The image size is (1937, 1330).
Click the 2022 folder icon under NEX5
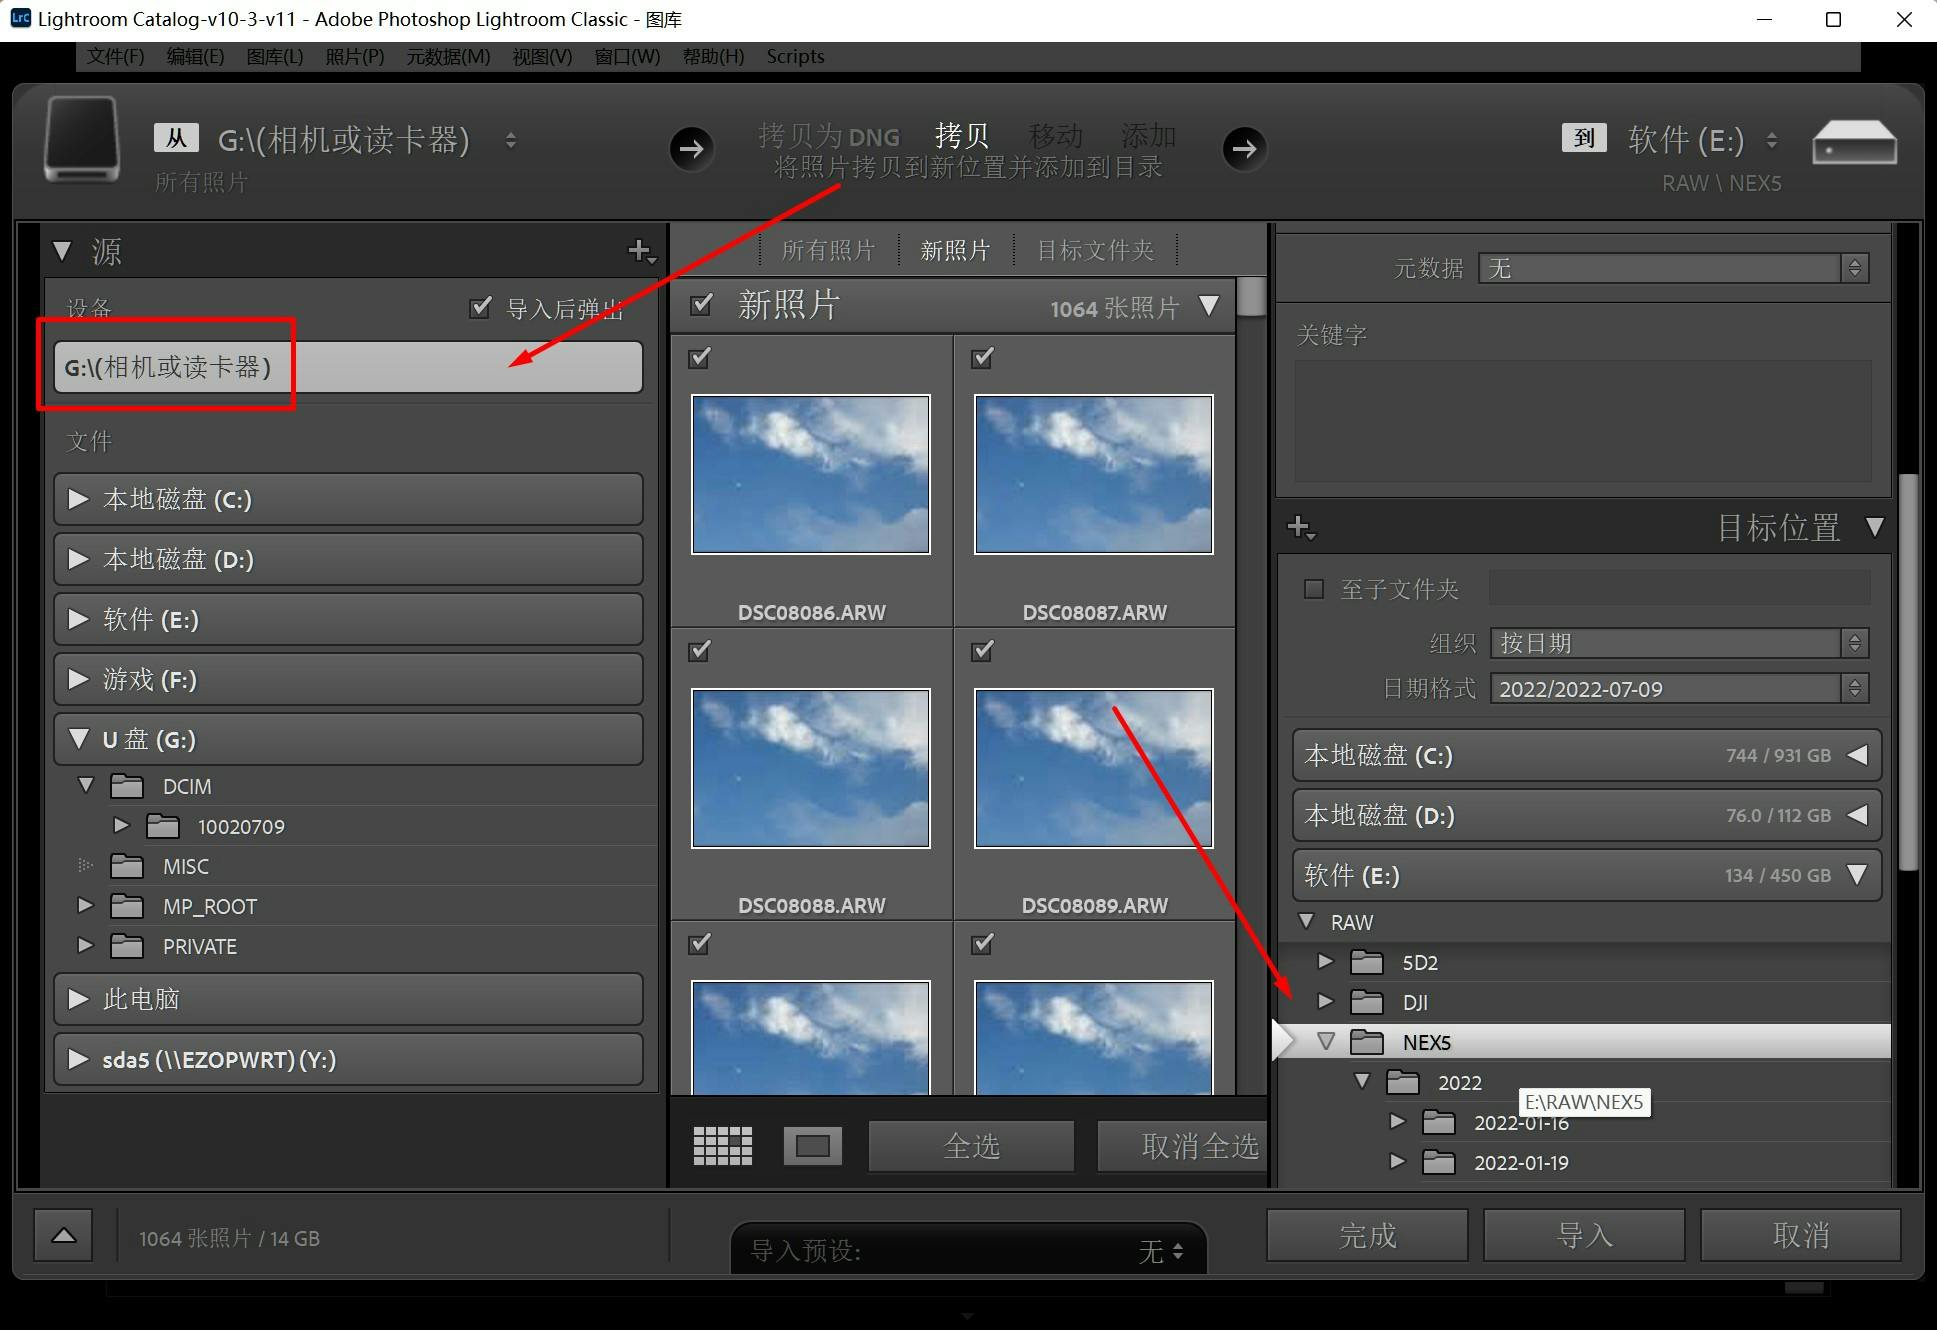coord(1403,1082)
